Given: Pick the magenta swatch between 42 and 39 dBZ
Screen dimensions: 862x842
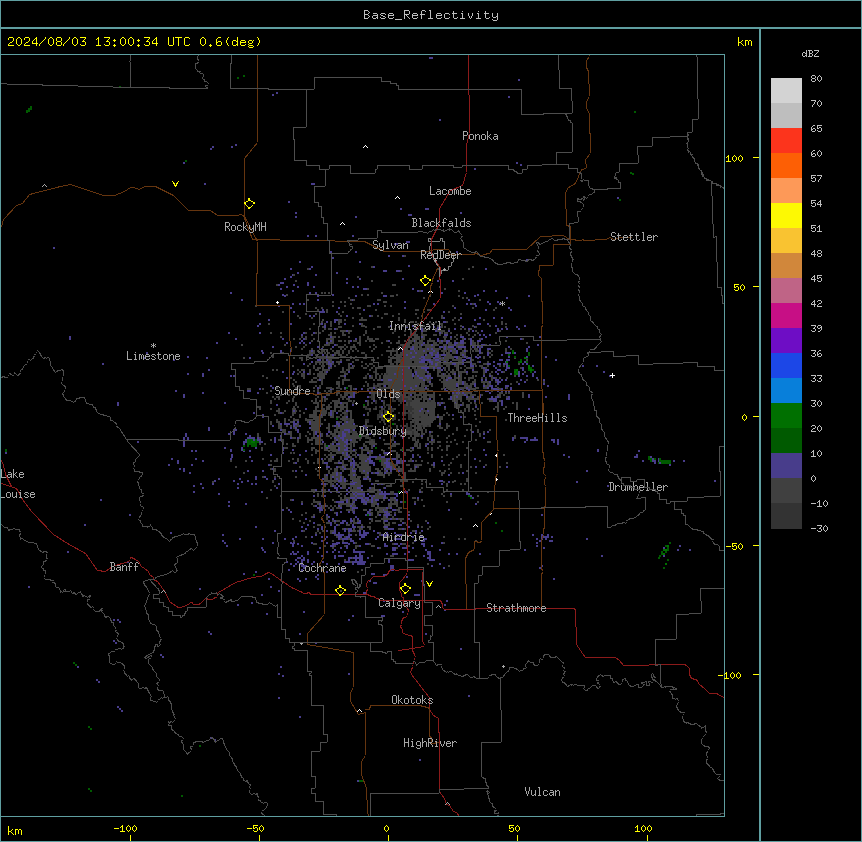Looking at the screenshot, I should coord(786,315).
